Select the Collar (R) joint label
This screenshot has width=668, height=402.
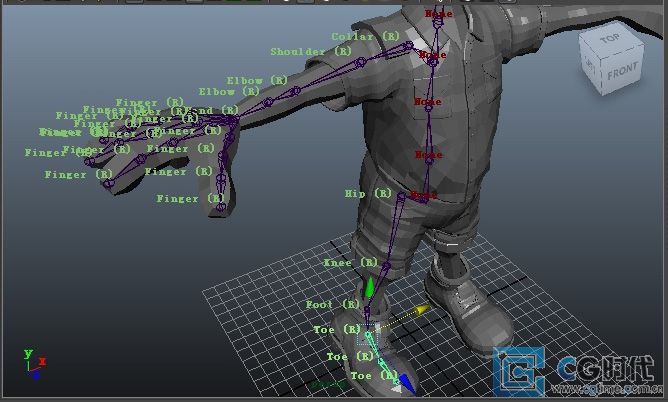pos(366,37)
